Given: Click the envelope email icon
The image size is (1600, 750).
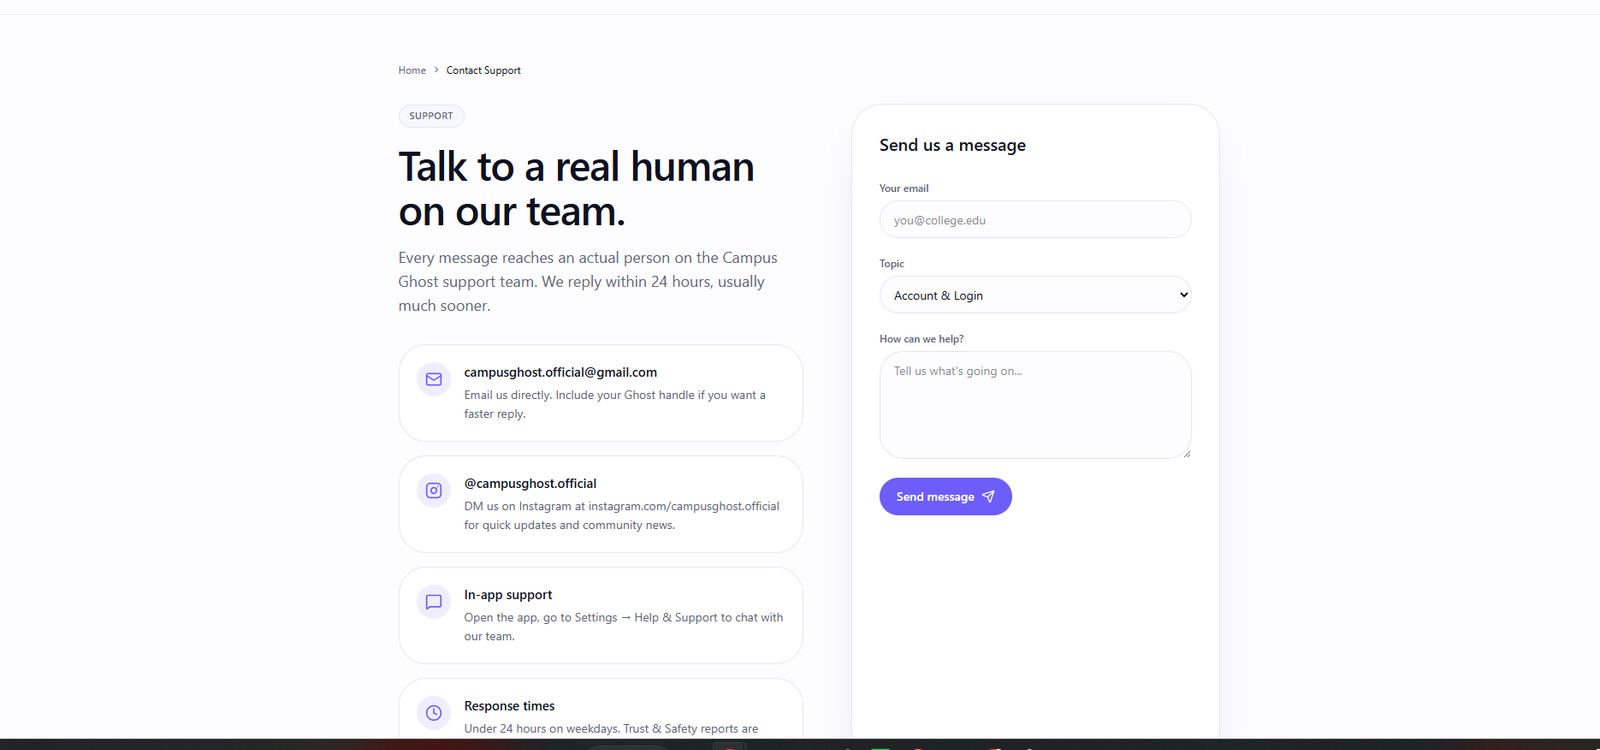Looking at the screenshot, I should click(x=434, y=380).
